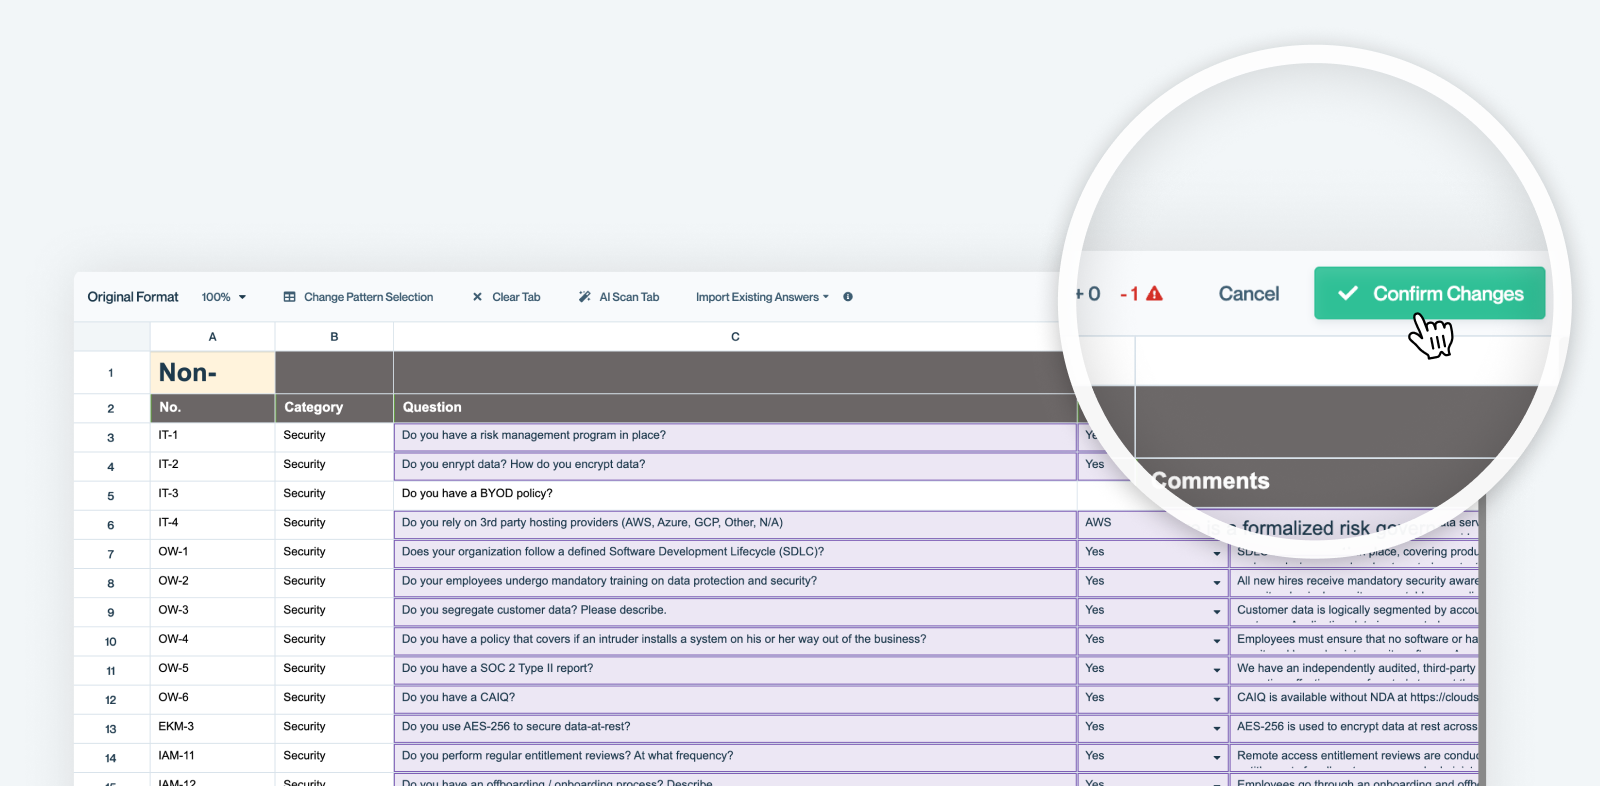Click the 'Question' header cell
This screenshot has height=786, width=1600.
735,408
